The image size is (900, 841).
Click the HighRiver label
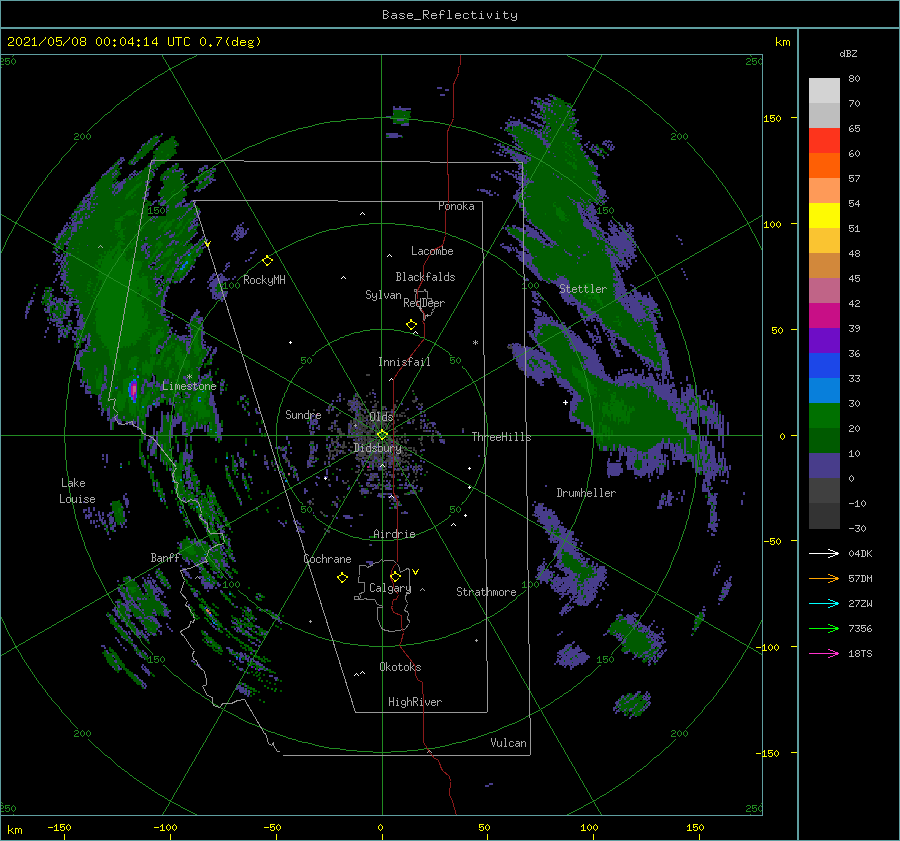[415, 702]
